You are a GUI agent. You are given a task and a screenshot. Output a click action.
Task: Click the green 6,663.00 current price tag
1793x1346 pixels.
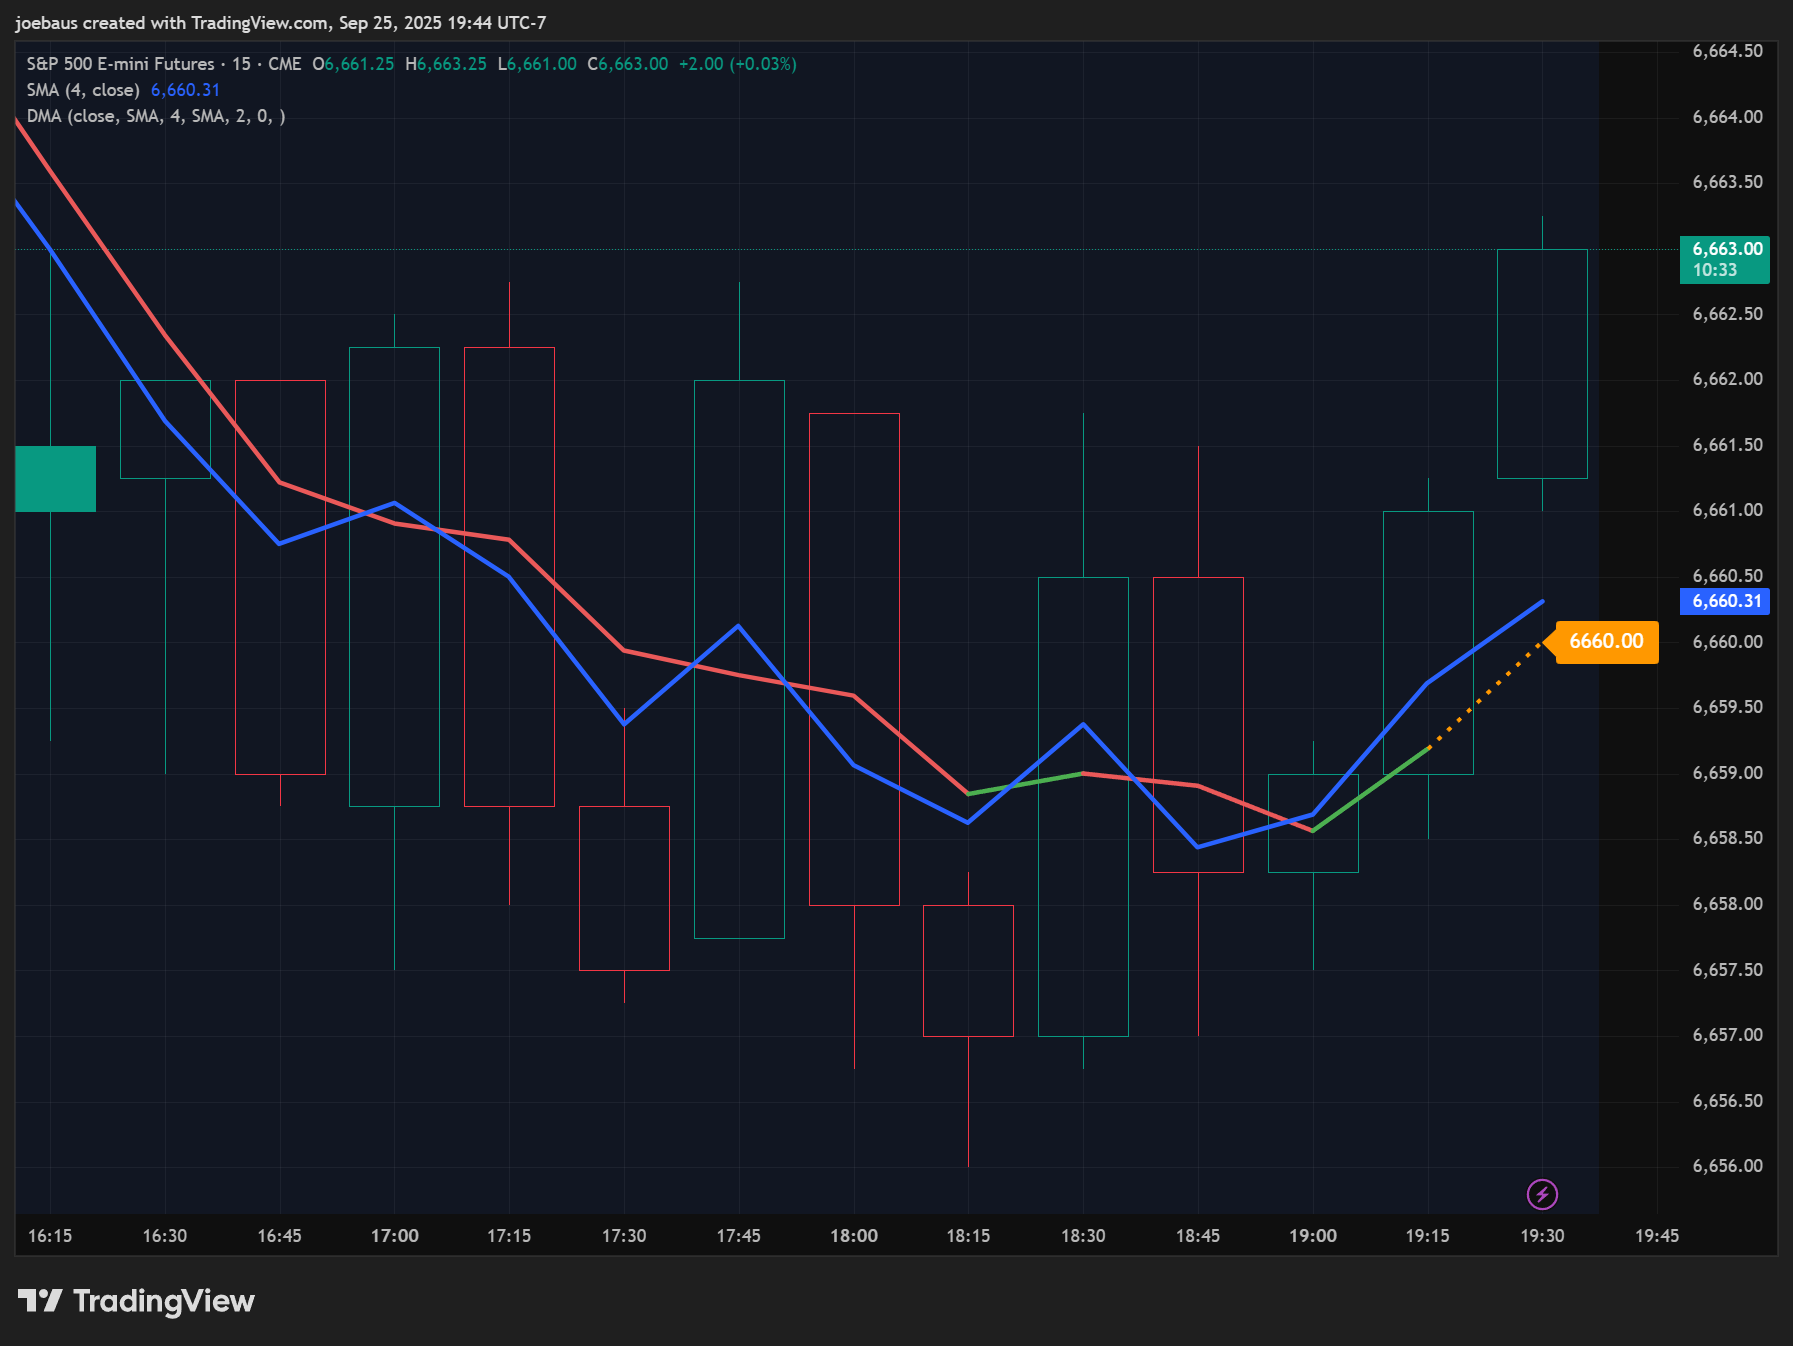tap(1725, 259)
